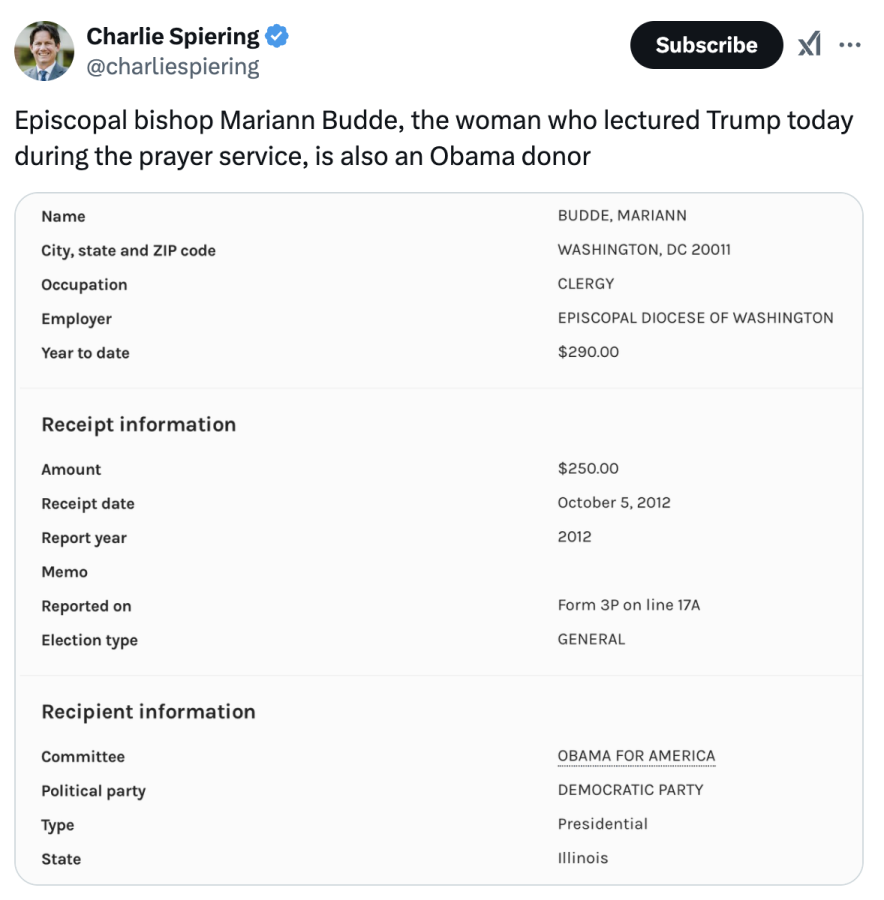Screen dimensions: 884x900
Task: Select the EPISCOPAL DIOCESE OF WASHINGTON employer text
Action: point(695,318)
